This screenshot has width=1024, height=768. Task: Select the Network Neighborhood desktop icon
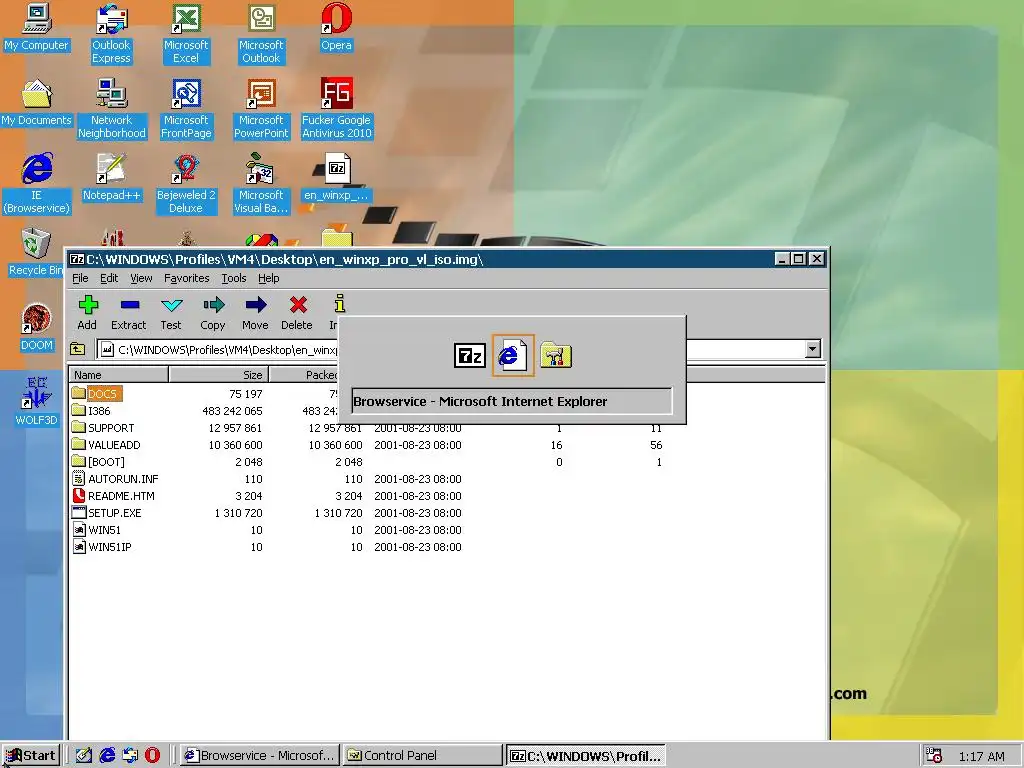pos(112,108)
